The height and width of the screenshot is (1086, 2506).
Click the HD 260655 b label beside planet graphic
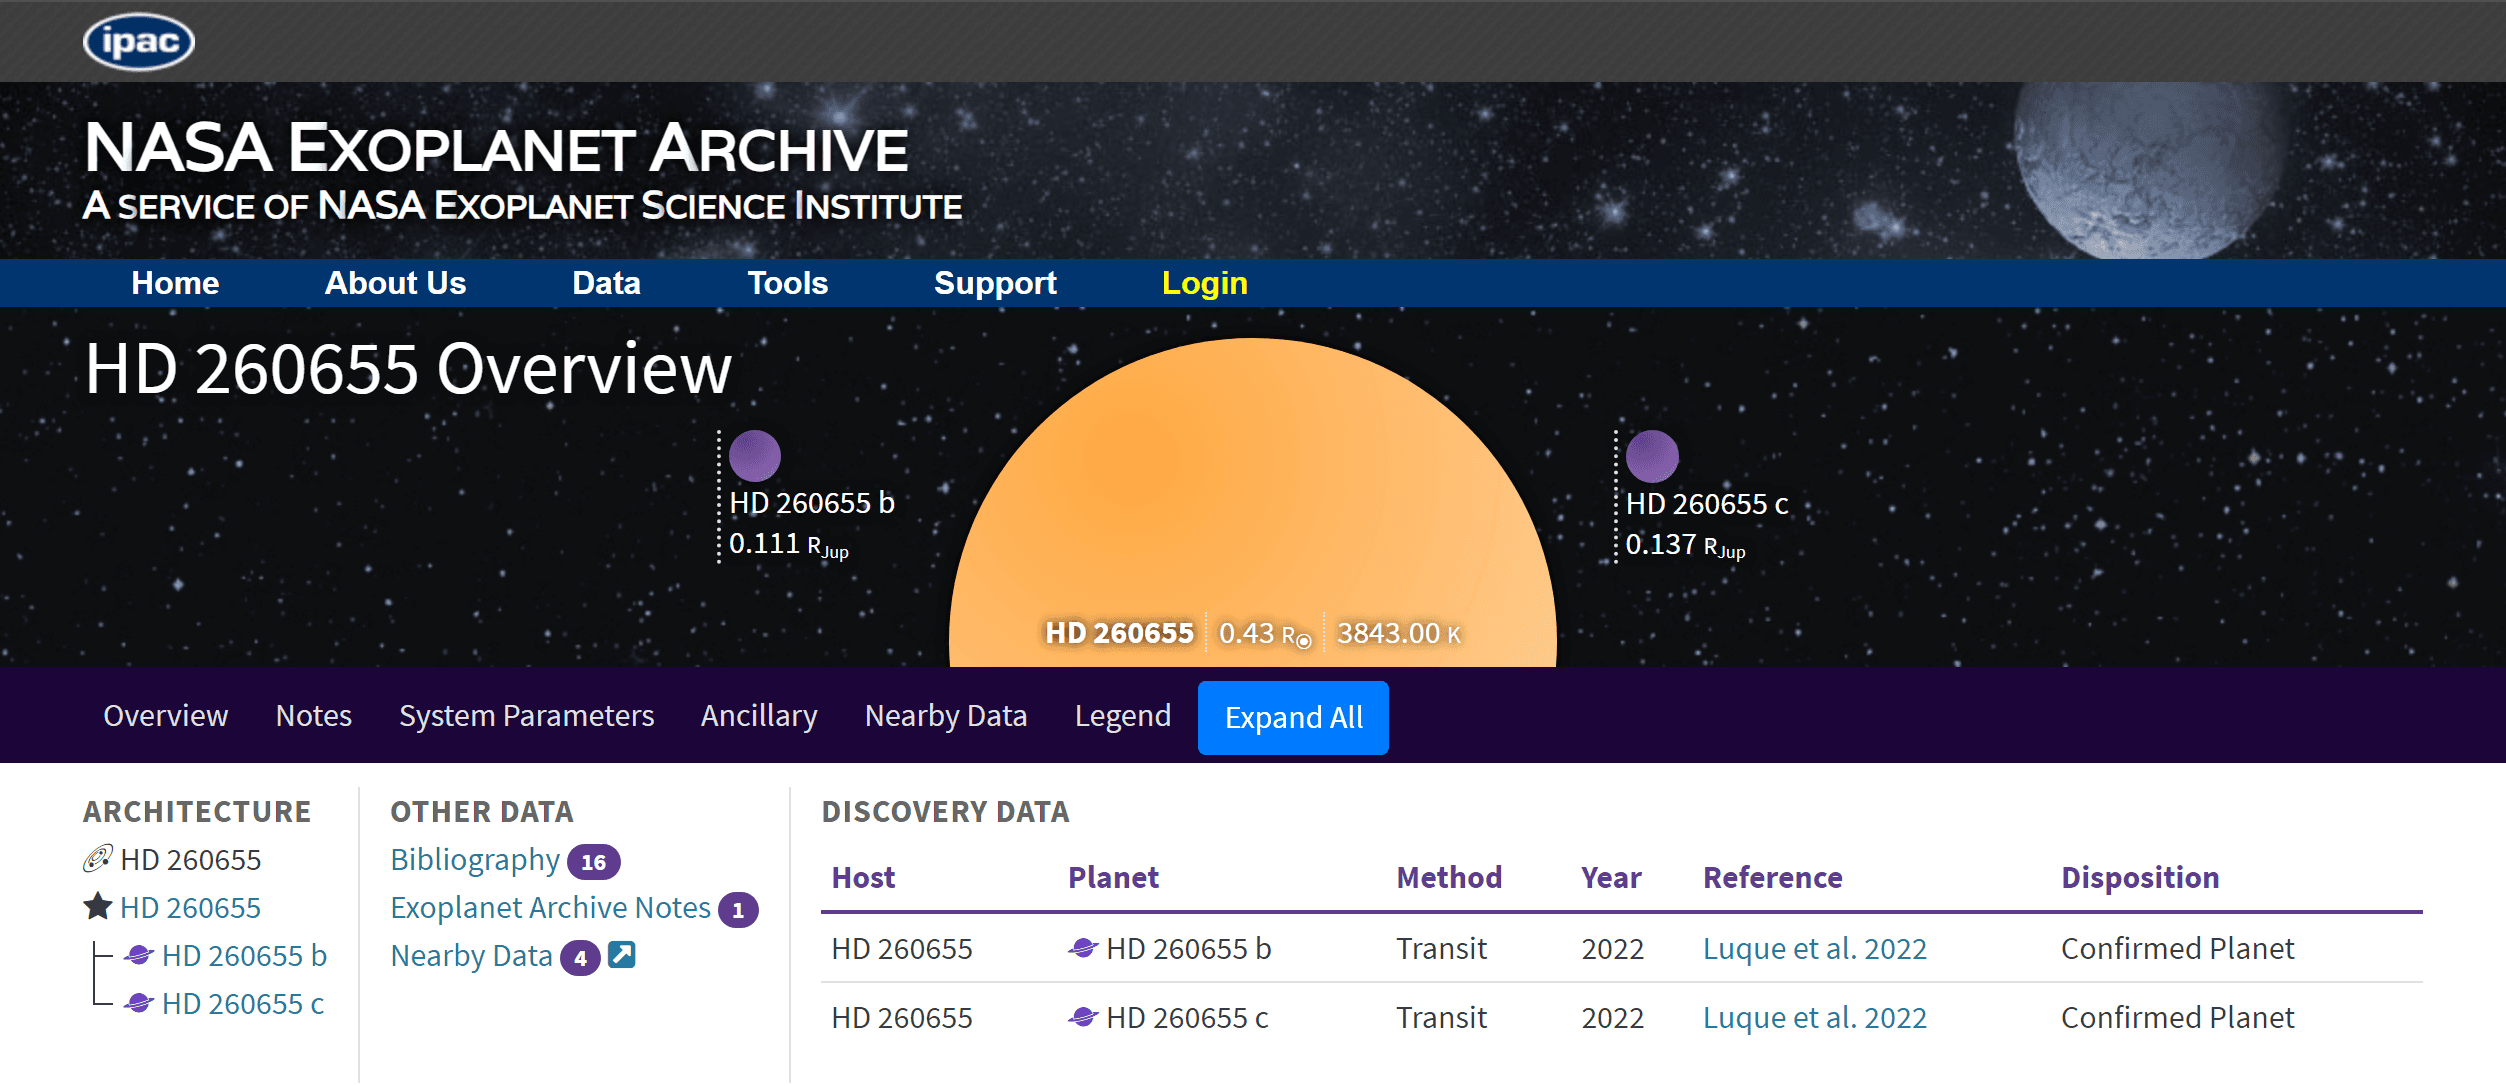click(812, 502)
